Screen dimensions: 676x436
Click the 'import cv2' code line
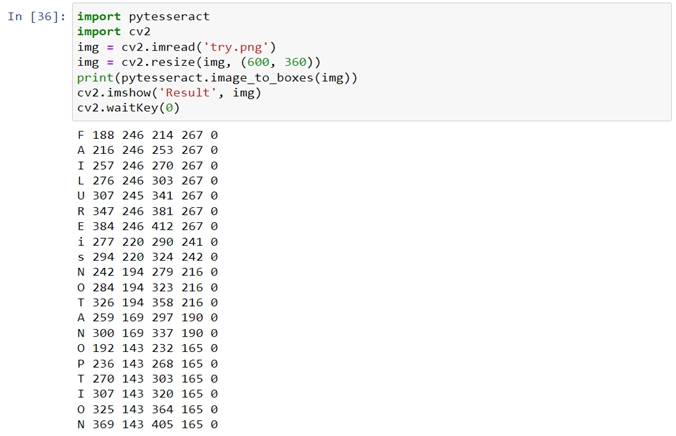click(114, 31)
